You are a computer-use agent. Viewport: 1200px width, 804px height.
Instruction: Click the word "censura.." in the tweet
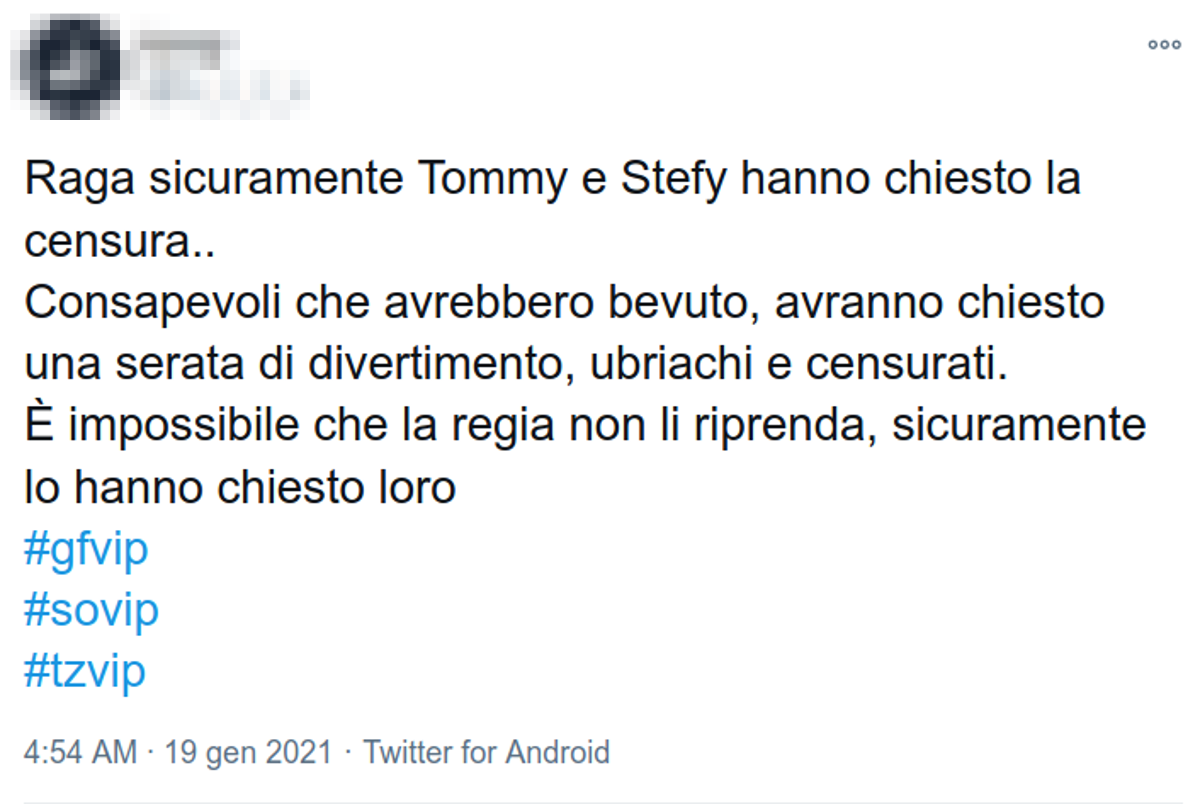pos(120,242)
